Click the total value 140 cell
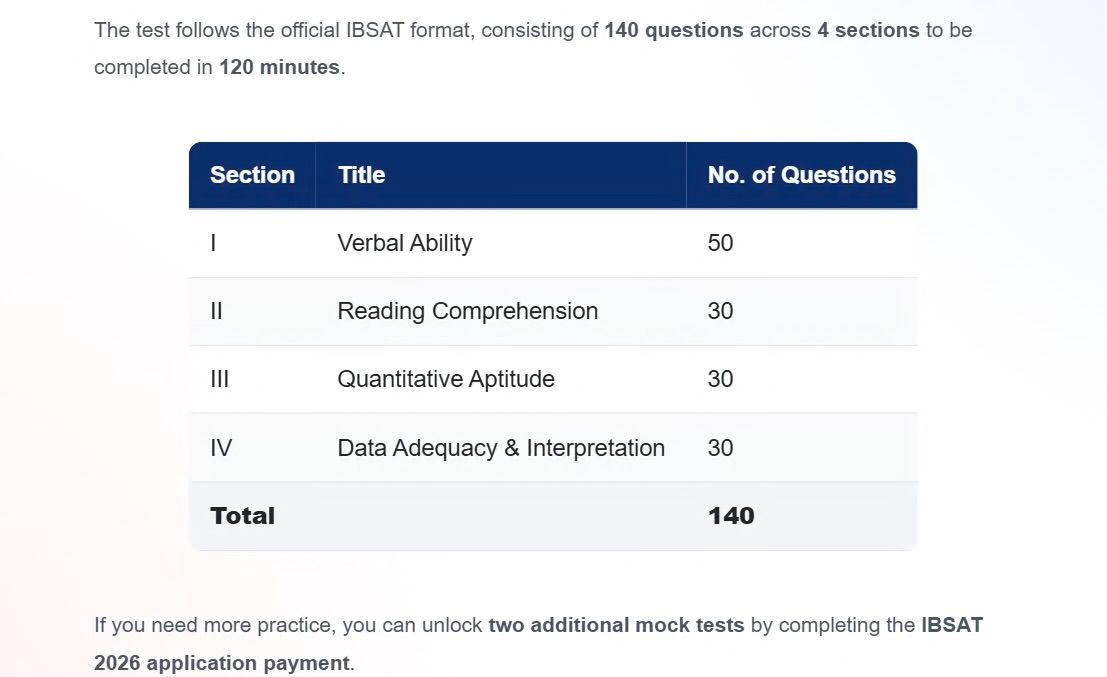Screen dimensions: 1107x677 point(801,516)
